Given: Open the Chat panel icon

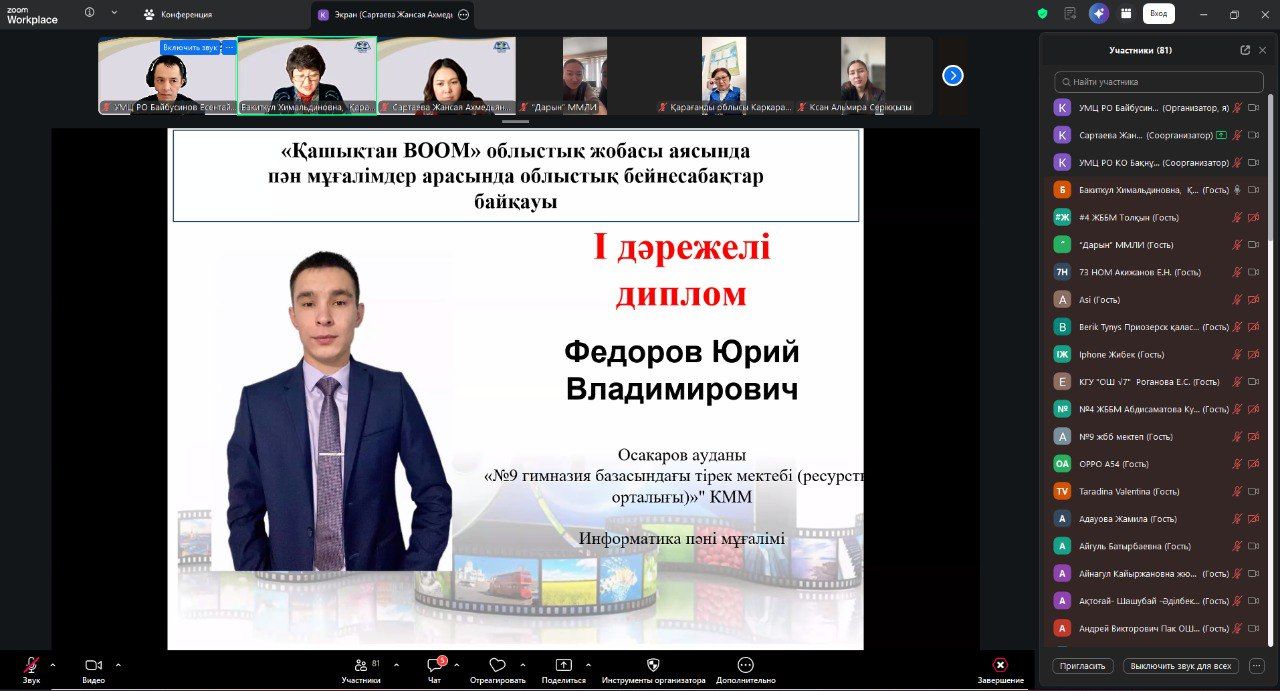Looking at the screenshot, I should pyautogui.click(x=435, y=665).
